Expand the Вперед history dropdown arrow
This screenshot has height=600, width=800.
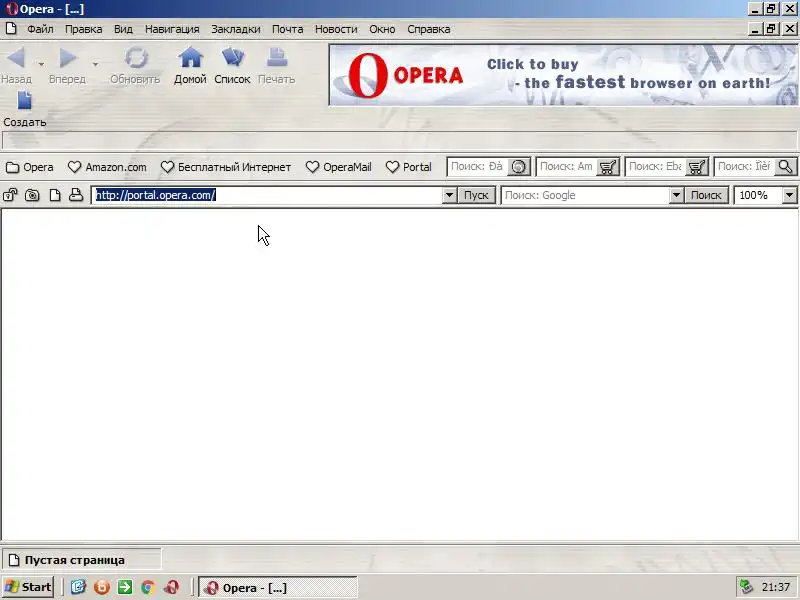[95, 64]
